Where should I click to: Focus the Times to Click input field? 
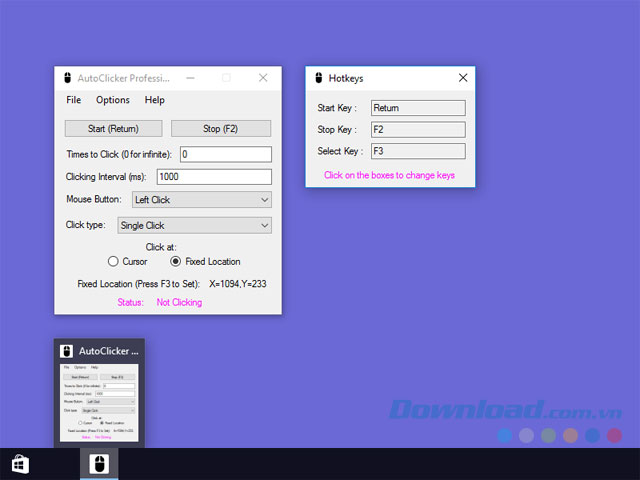click(x=226, y=154)
